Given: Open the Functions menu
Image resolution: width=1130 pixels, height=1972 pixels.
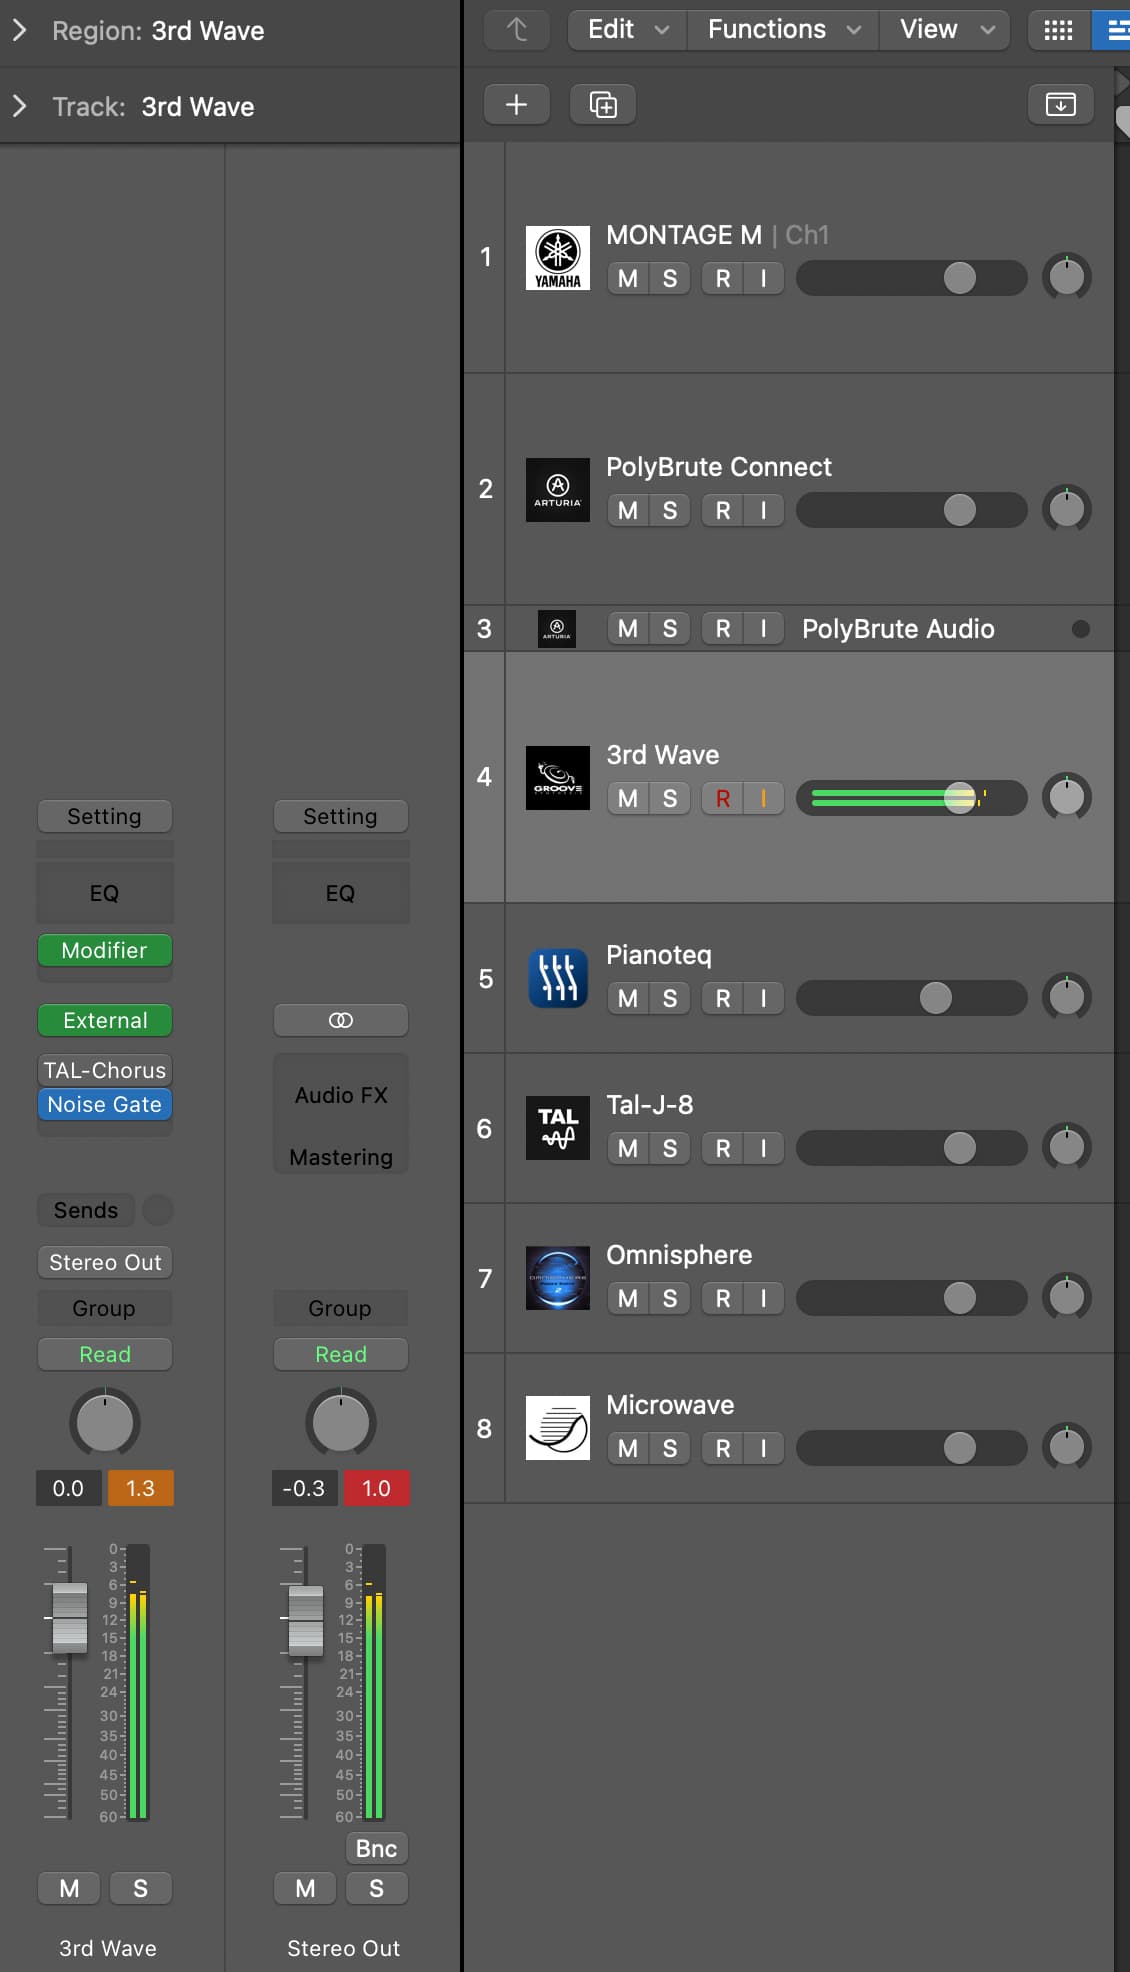Looking at the screenshot, I should (783, 29).
